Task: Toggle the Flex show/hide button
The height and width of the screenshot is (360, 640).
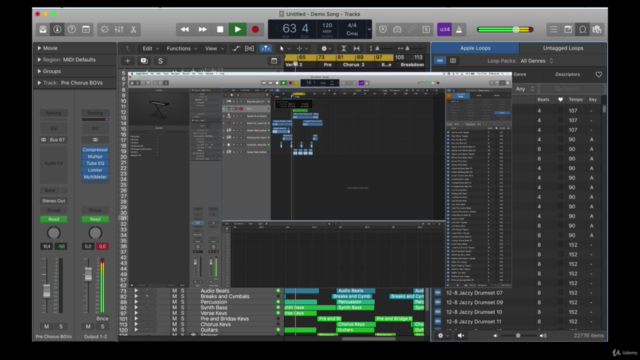Action: [249, 49]
